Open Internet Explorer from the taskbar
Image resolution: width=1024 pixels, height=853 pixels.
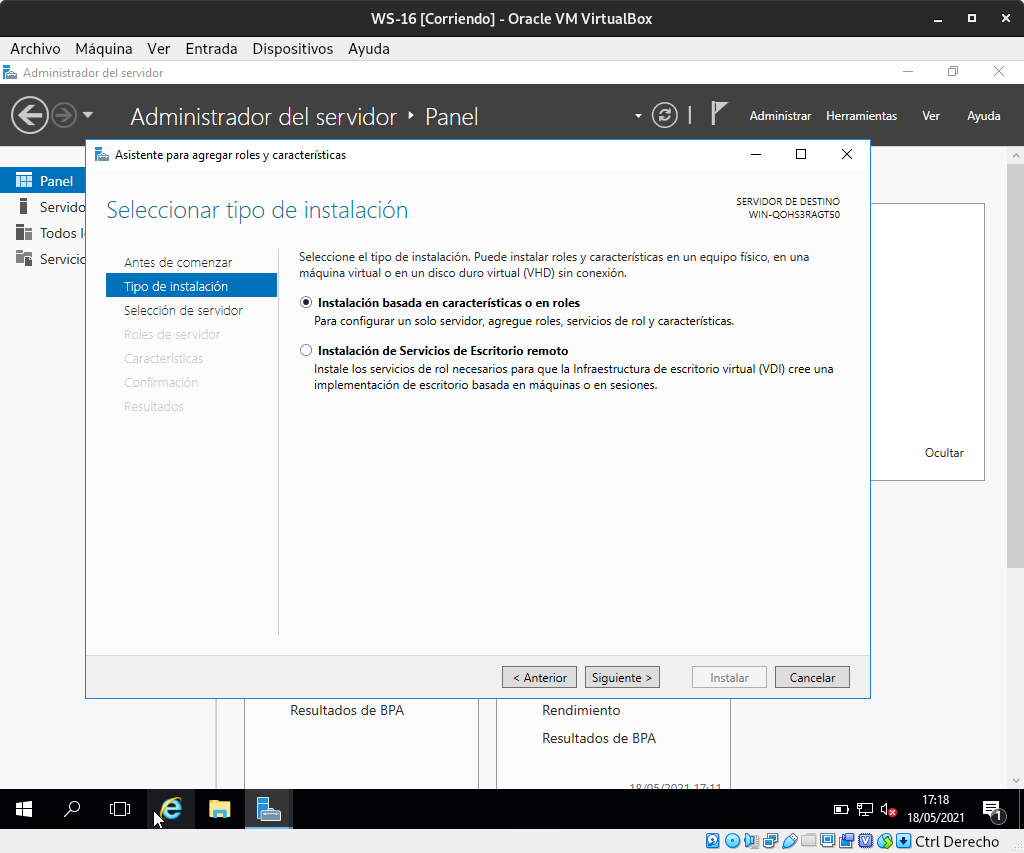pyautogui.click(x=171, y=809)
